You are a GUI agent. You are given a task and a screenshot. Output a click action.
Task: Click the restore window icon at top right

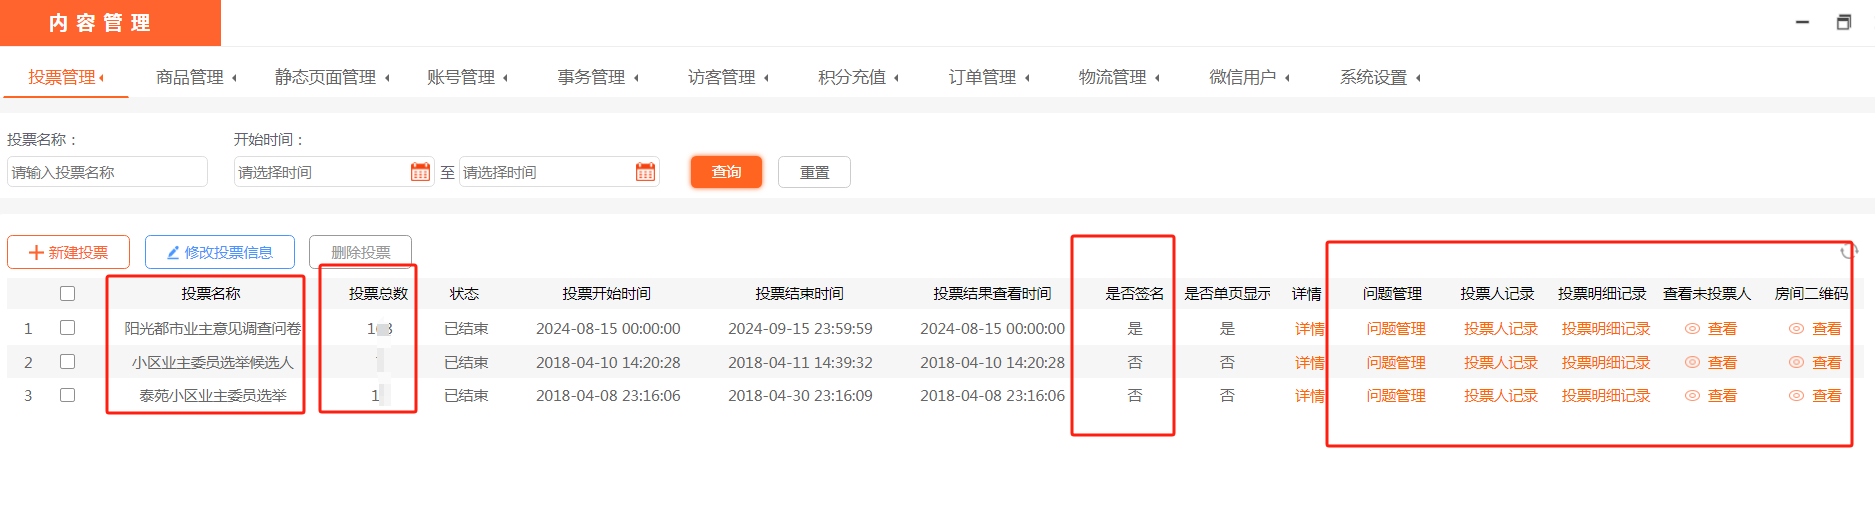click(x=1843, y=22)
